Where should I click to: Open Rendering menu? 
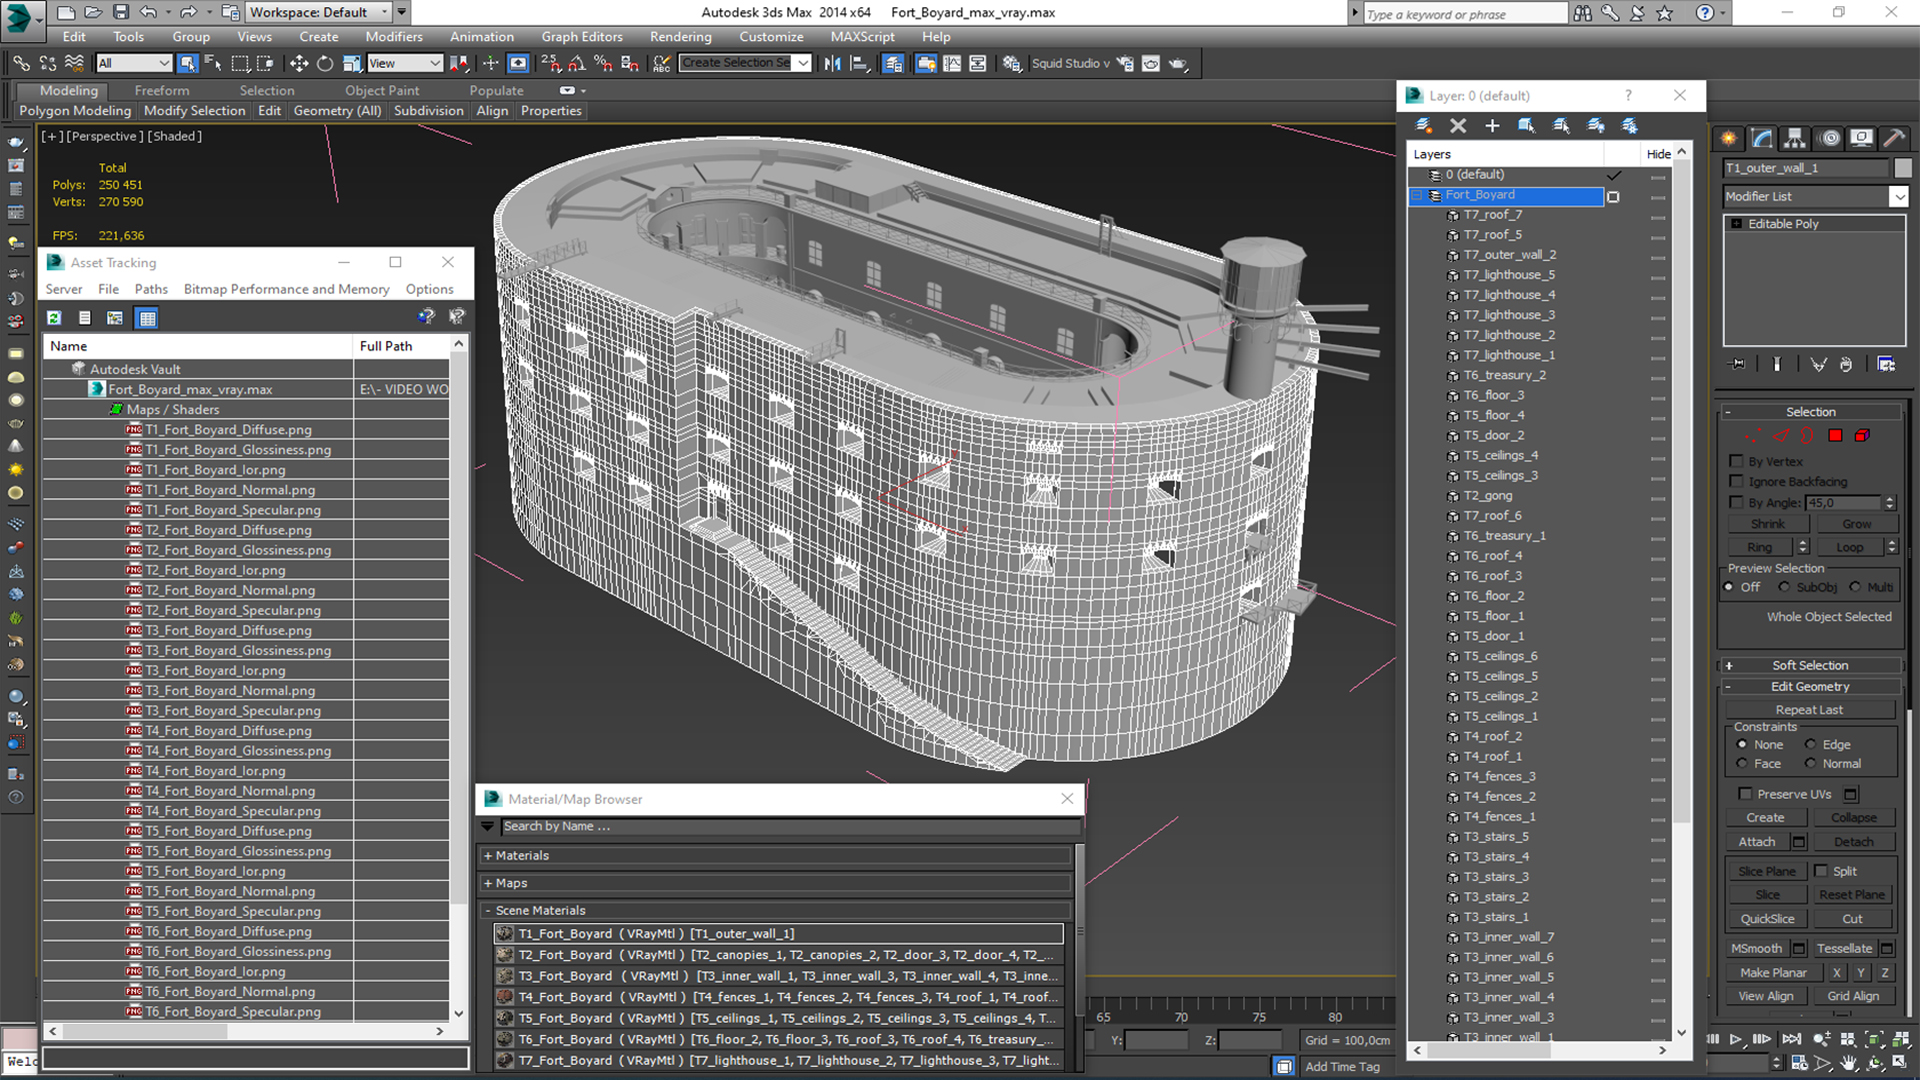pos(680,37)
